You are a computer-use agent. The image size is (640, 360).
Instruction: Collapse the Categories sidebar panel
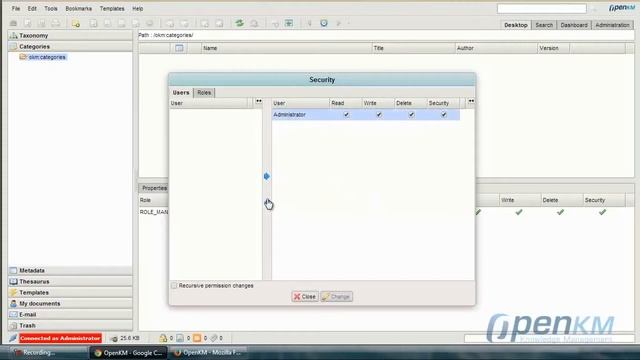[x=70, y=47]
